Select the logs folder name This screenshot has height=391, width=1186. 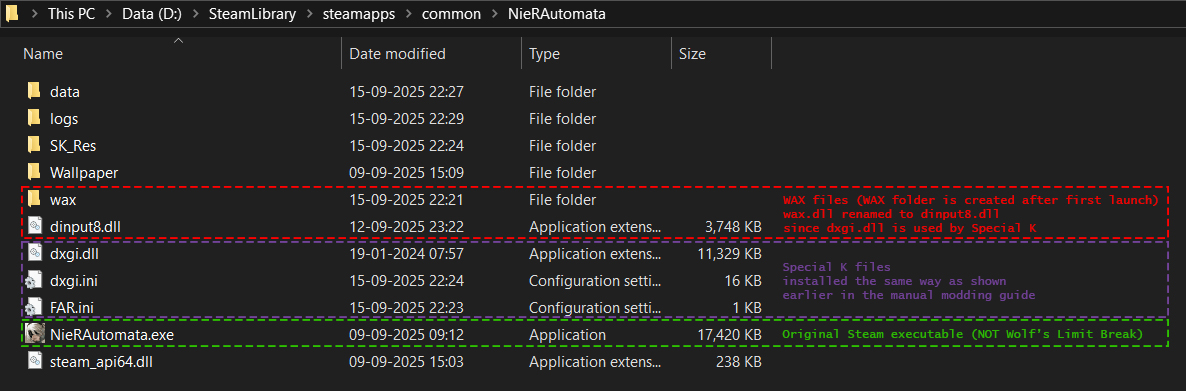(x=64, y=119)
